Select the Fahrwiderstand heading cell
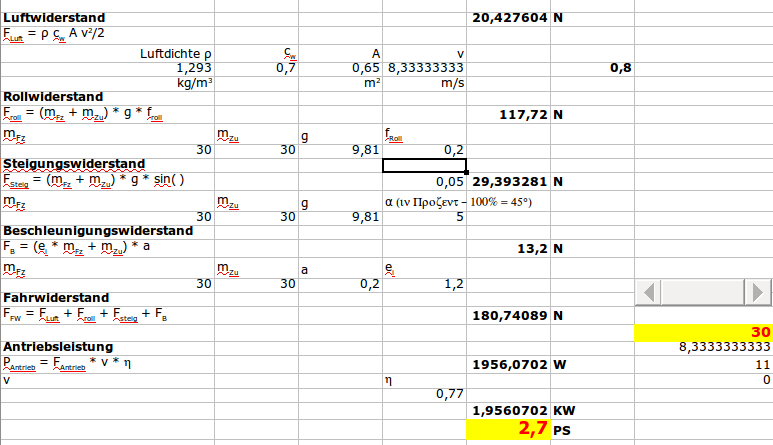 click(x=107, y=299)
